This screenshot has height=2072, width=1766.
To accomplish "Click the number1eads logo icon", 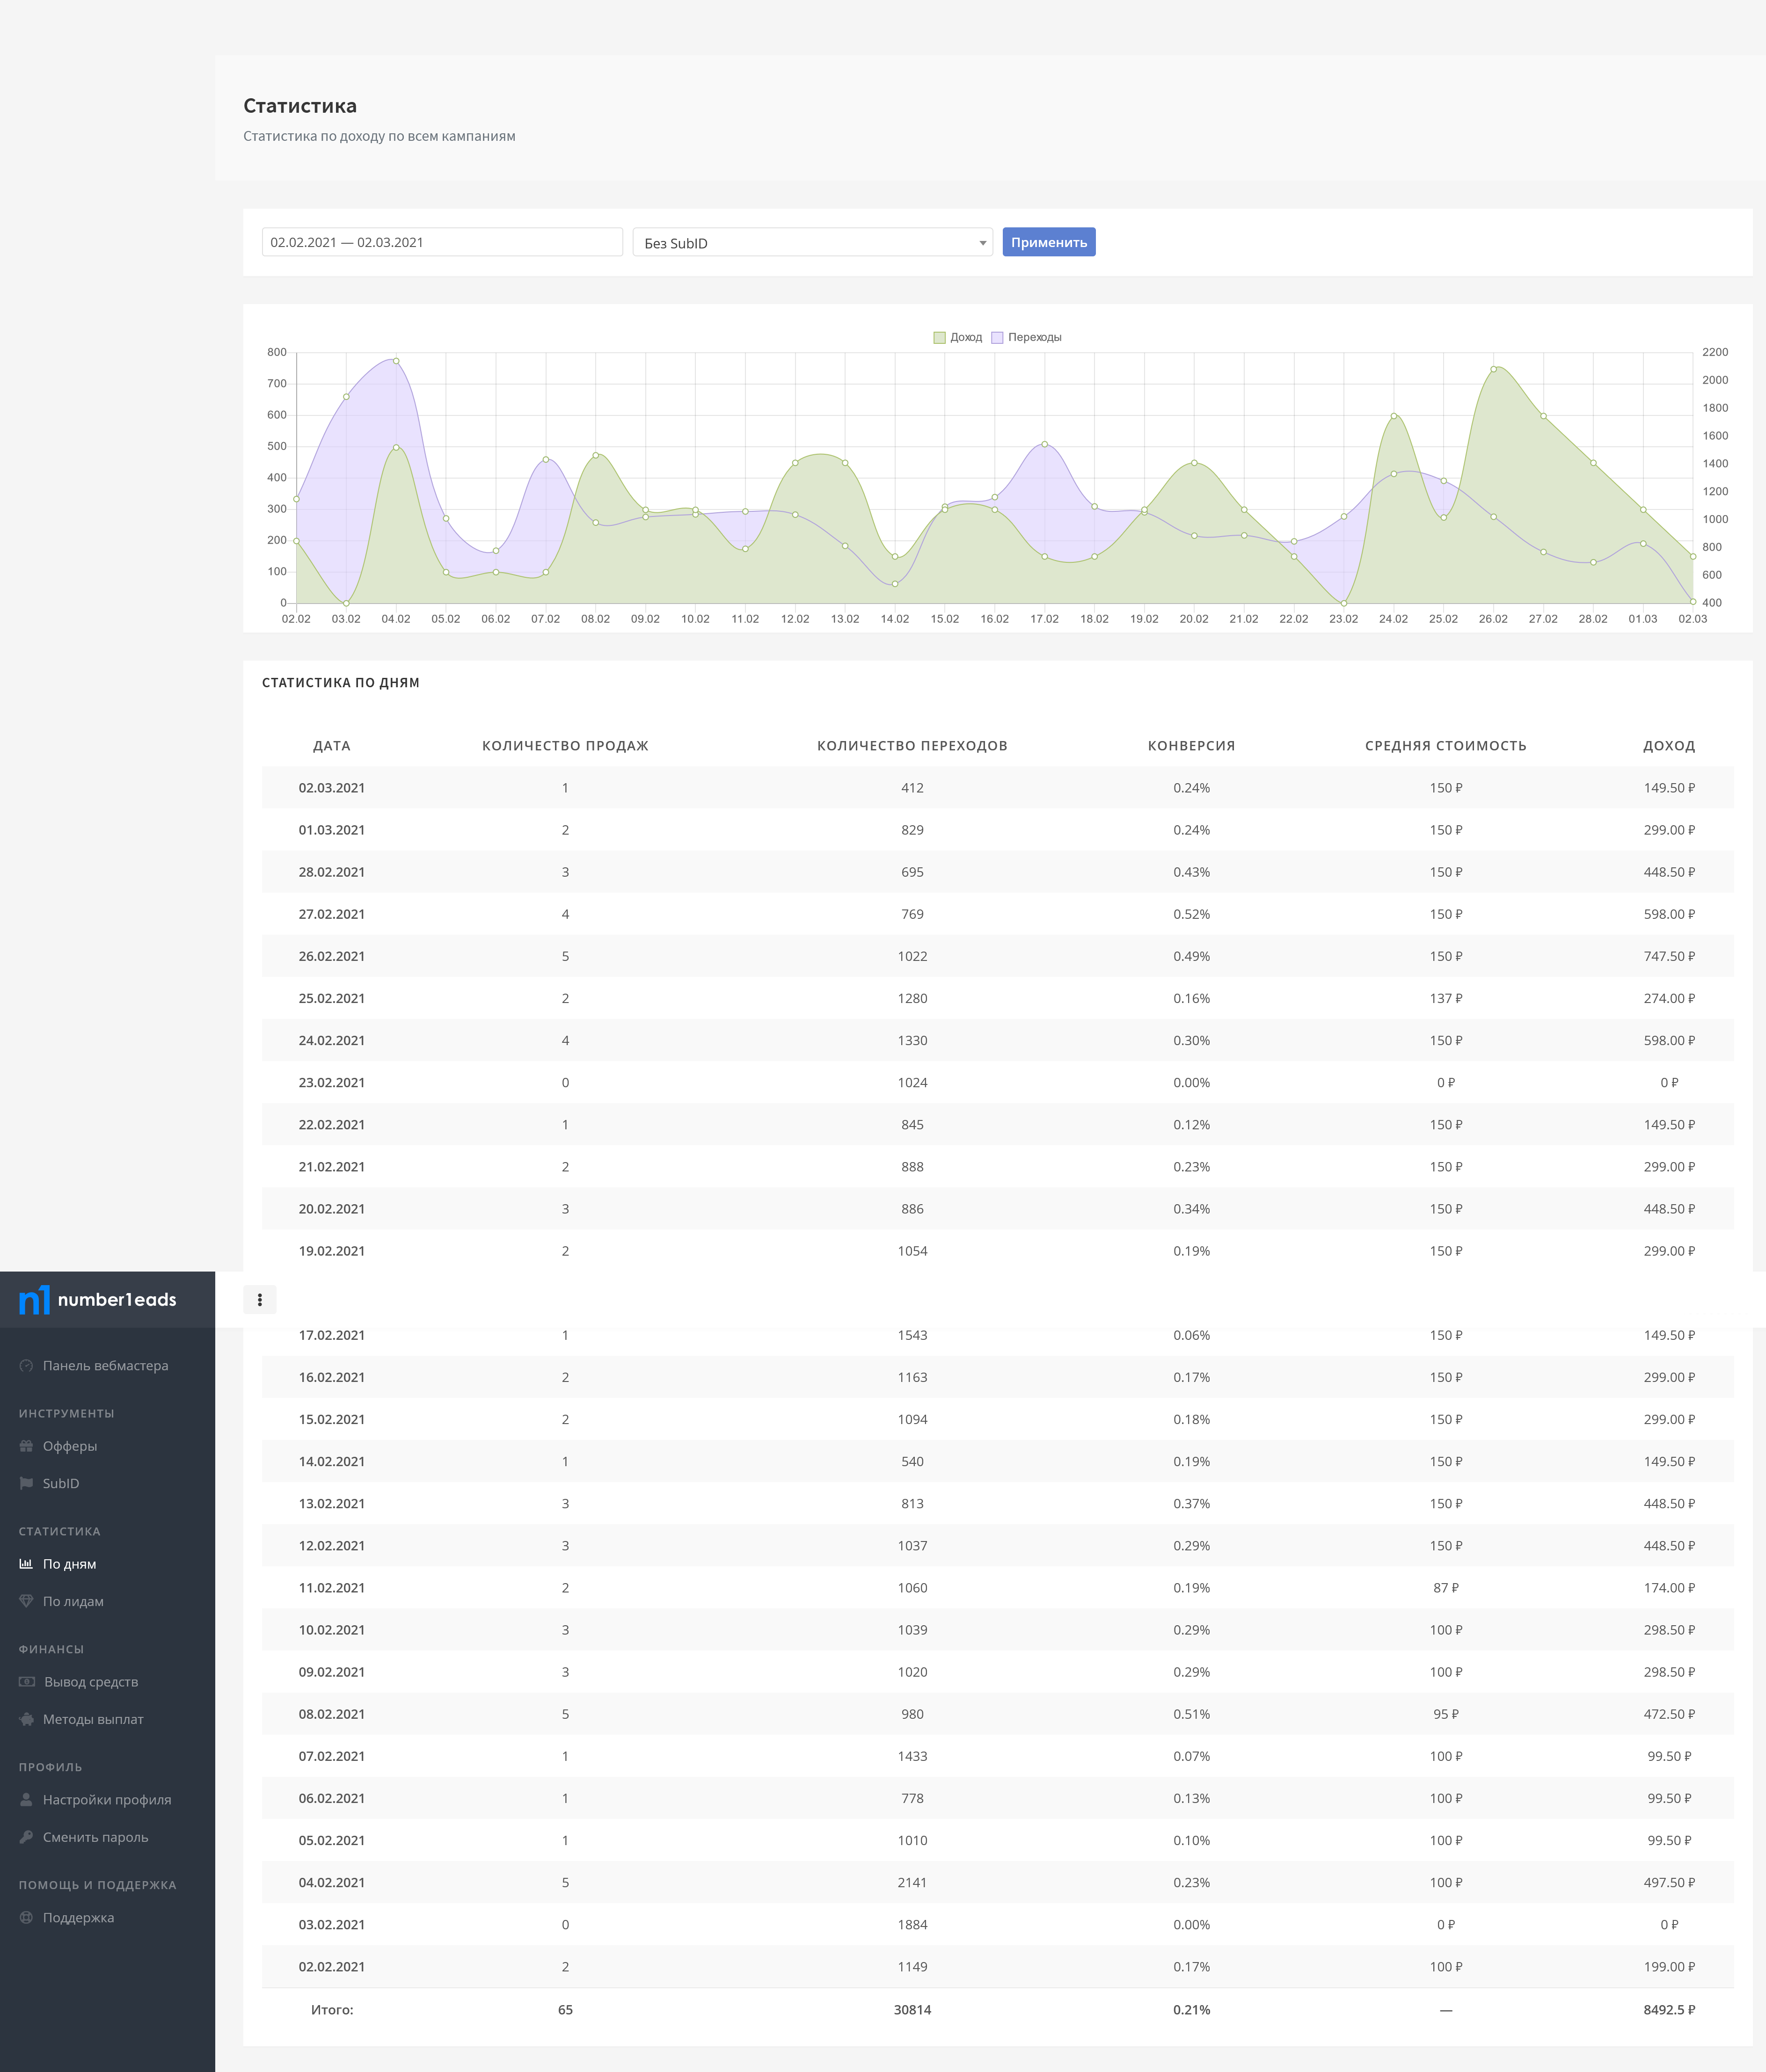I will coord(34,1300).
